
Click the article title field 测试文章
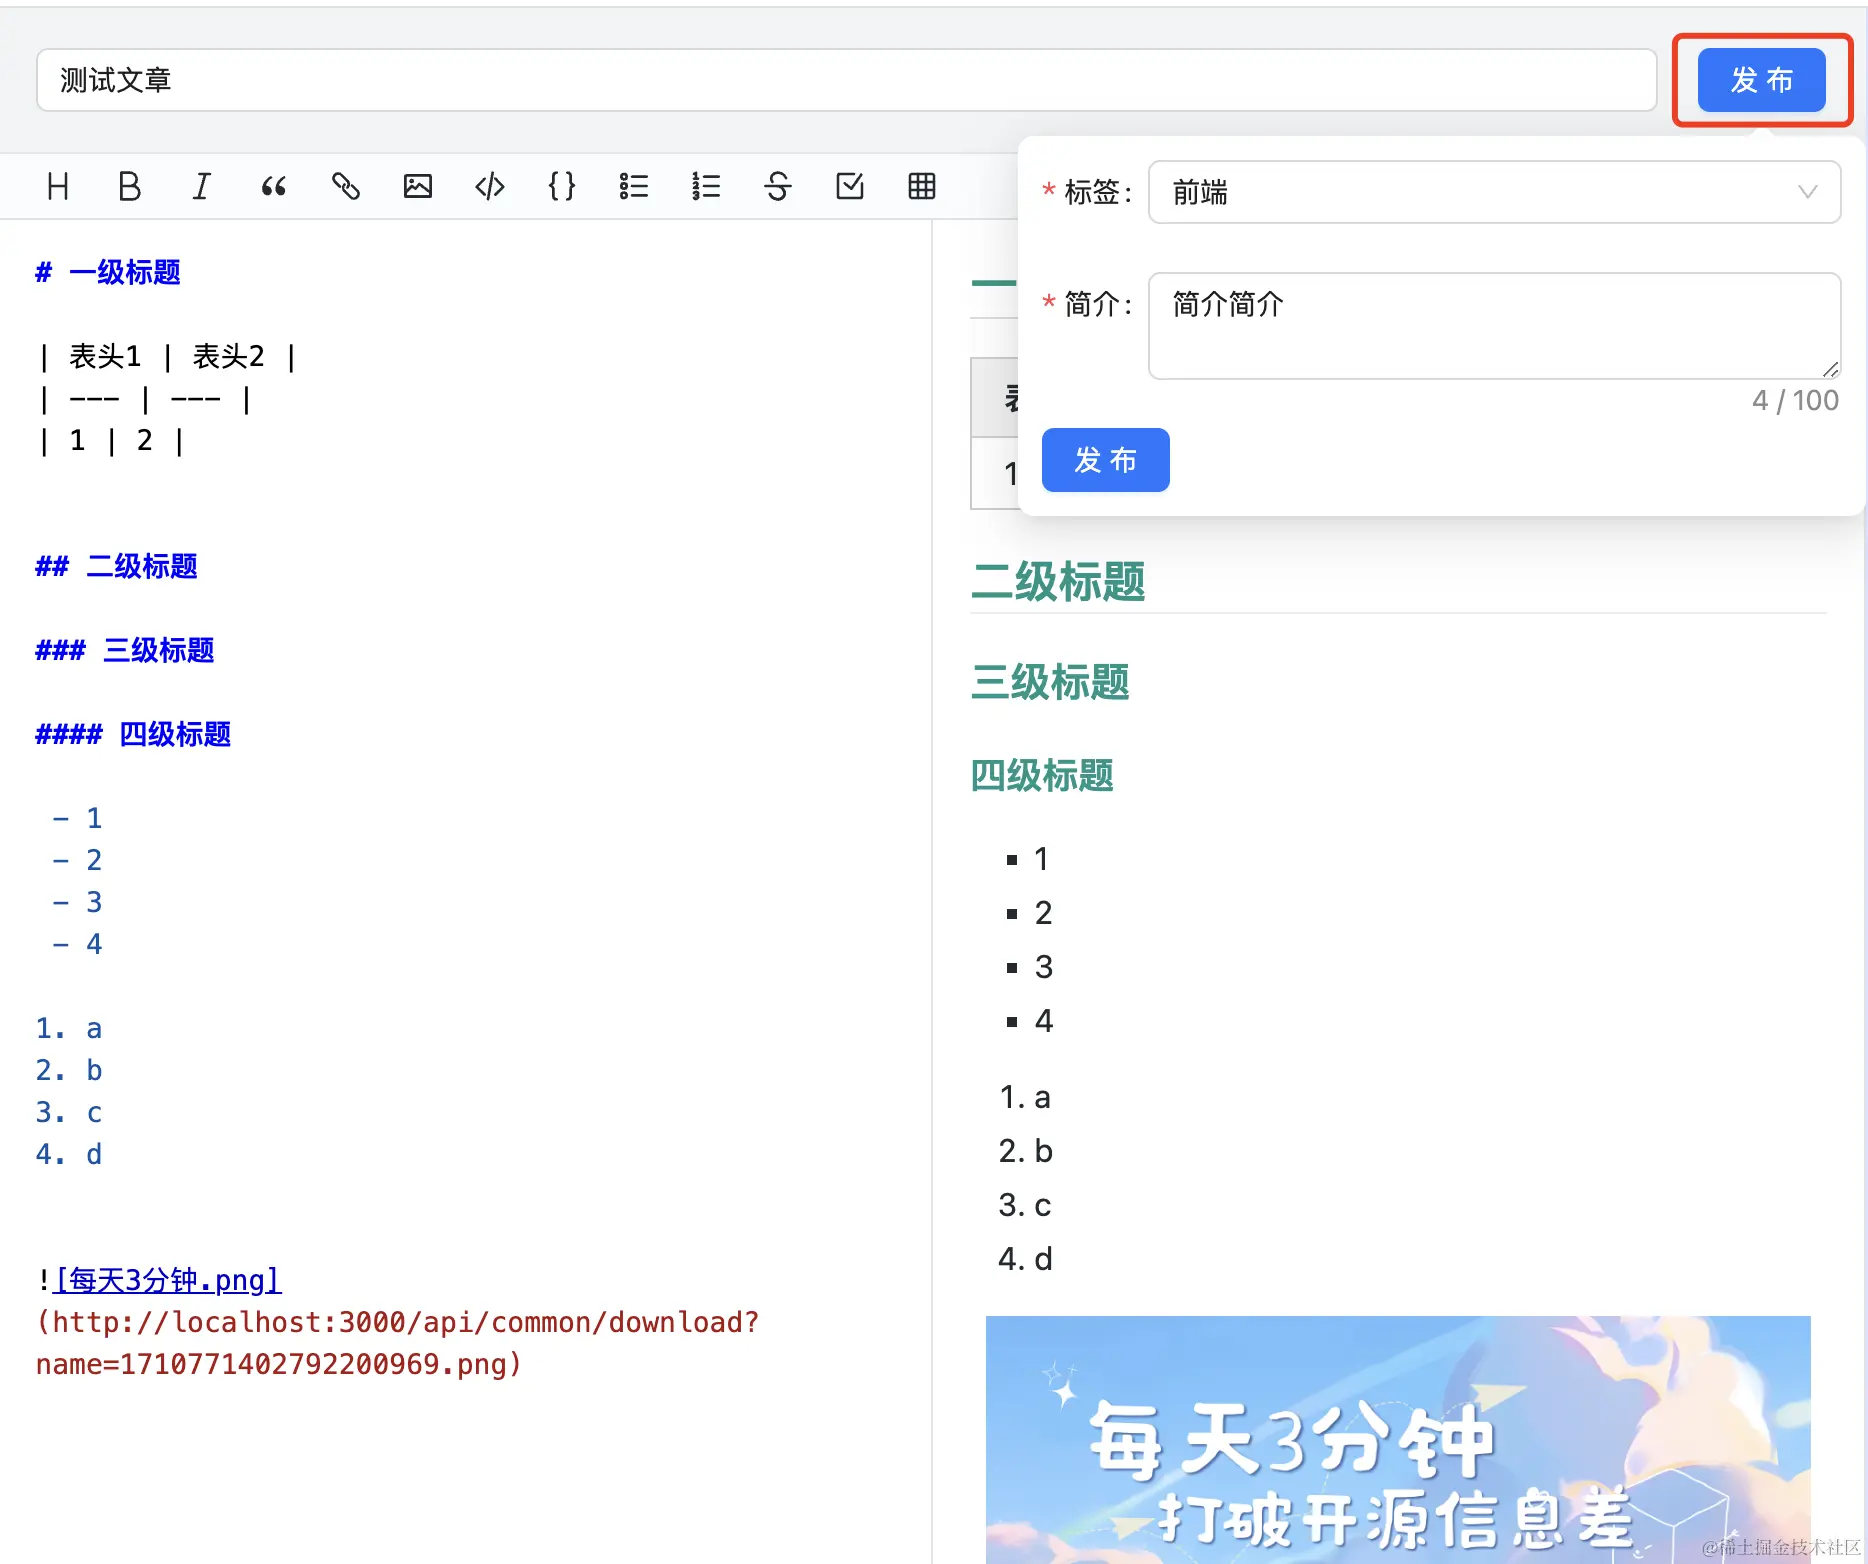[846, 80]
